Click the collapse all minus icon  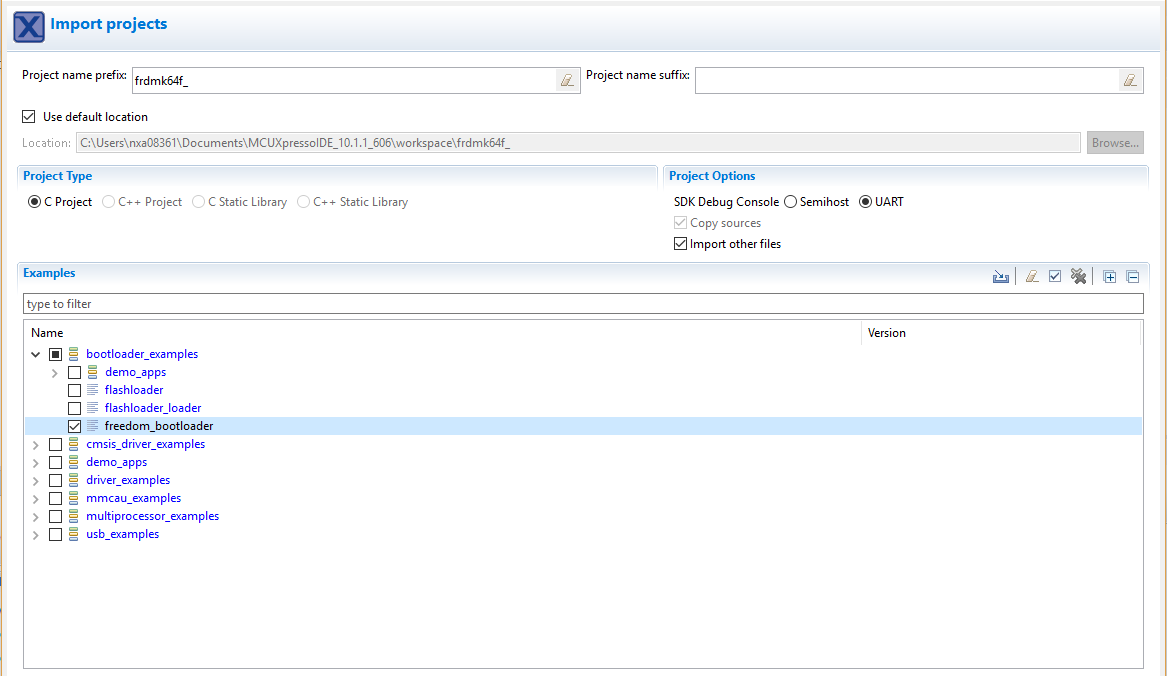[1133, 277]
